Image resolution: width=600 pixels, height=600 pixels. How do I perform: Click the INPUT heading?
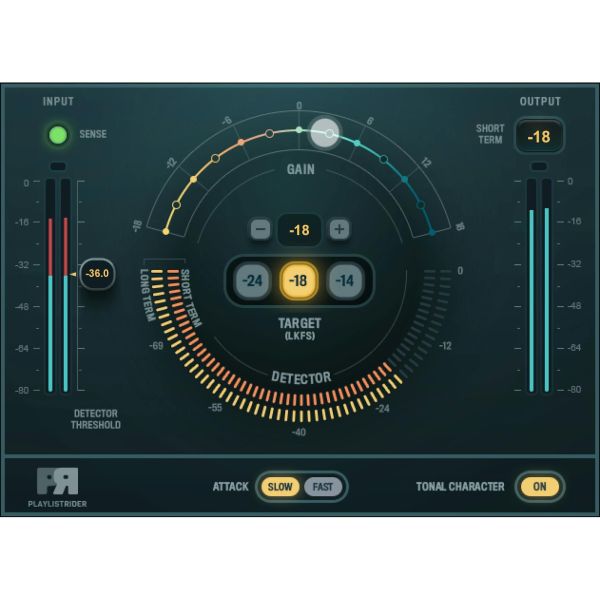pyautogui.click(x=58, y=102)
